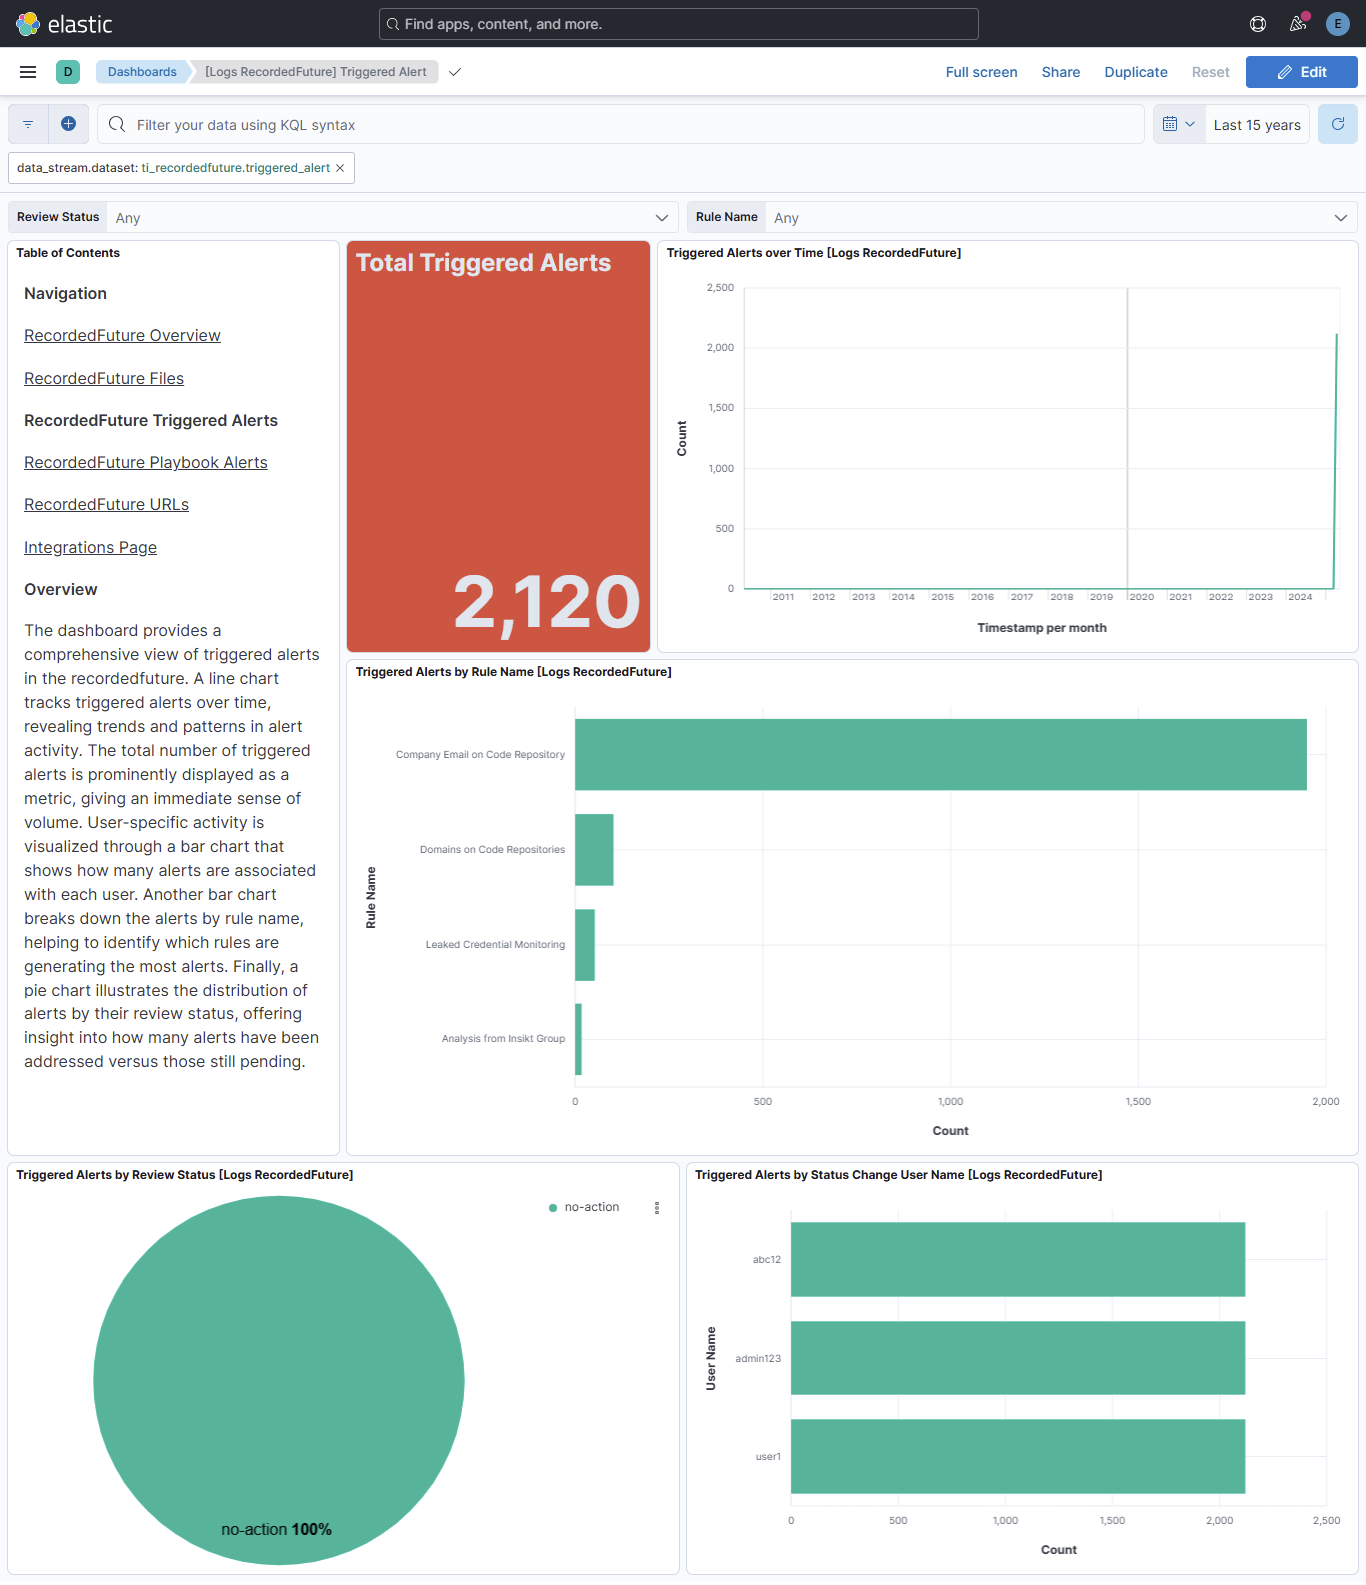Open the hamburger navigation menu
The width and height of the screenshot is (1366, 1585).
28,72
